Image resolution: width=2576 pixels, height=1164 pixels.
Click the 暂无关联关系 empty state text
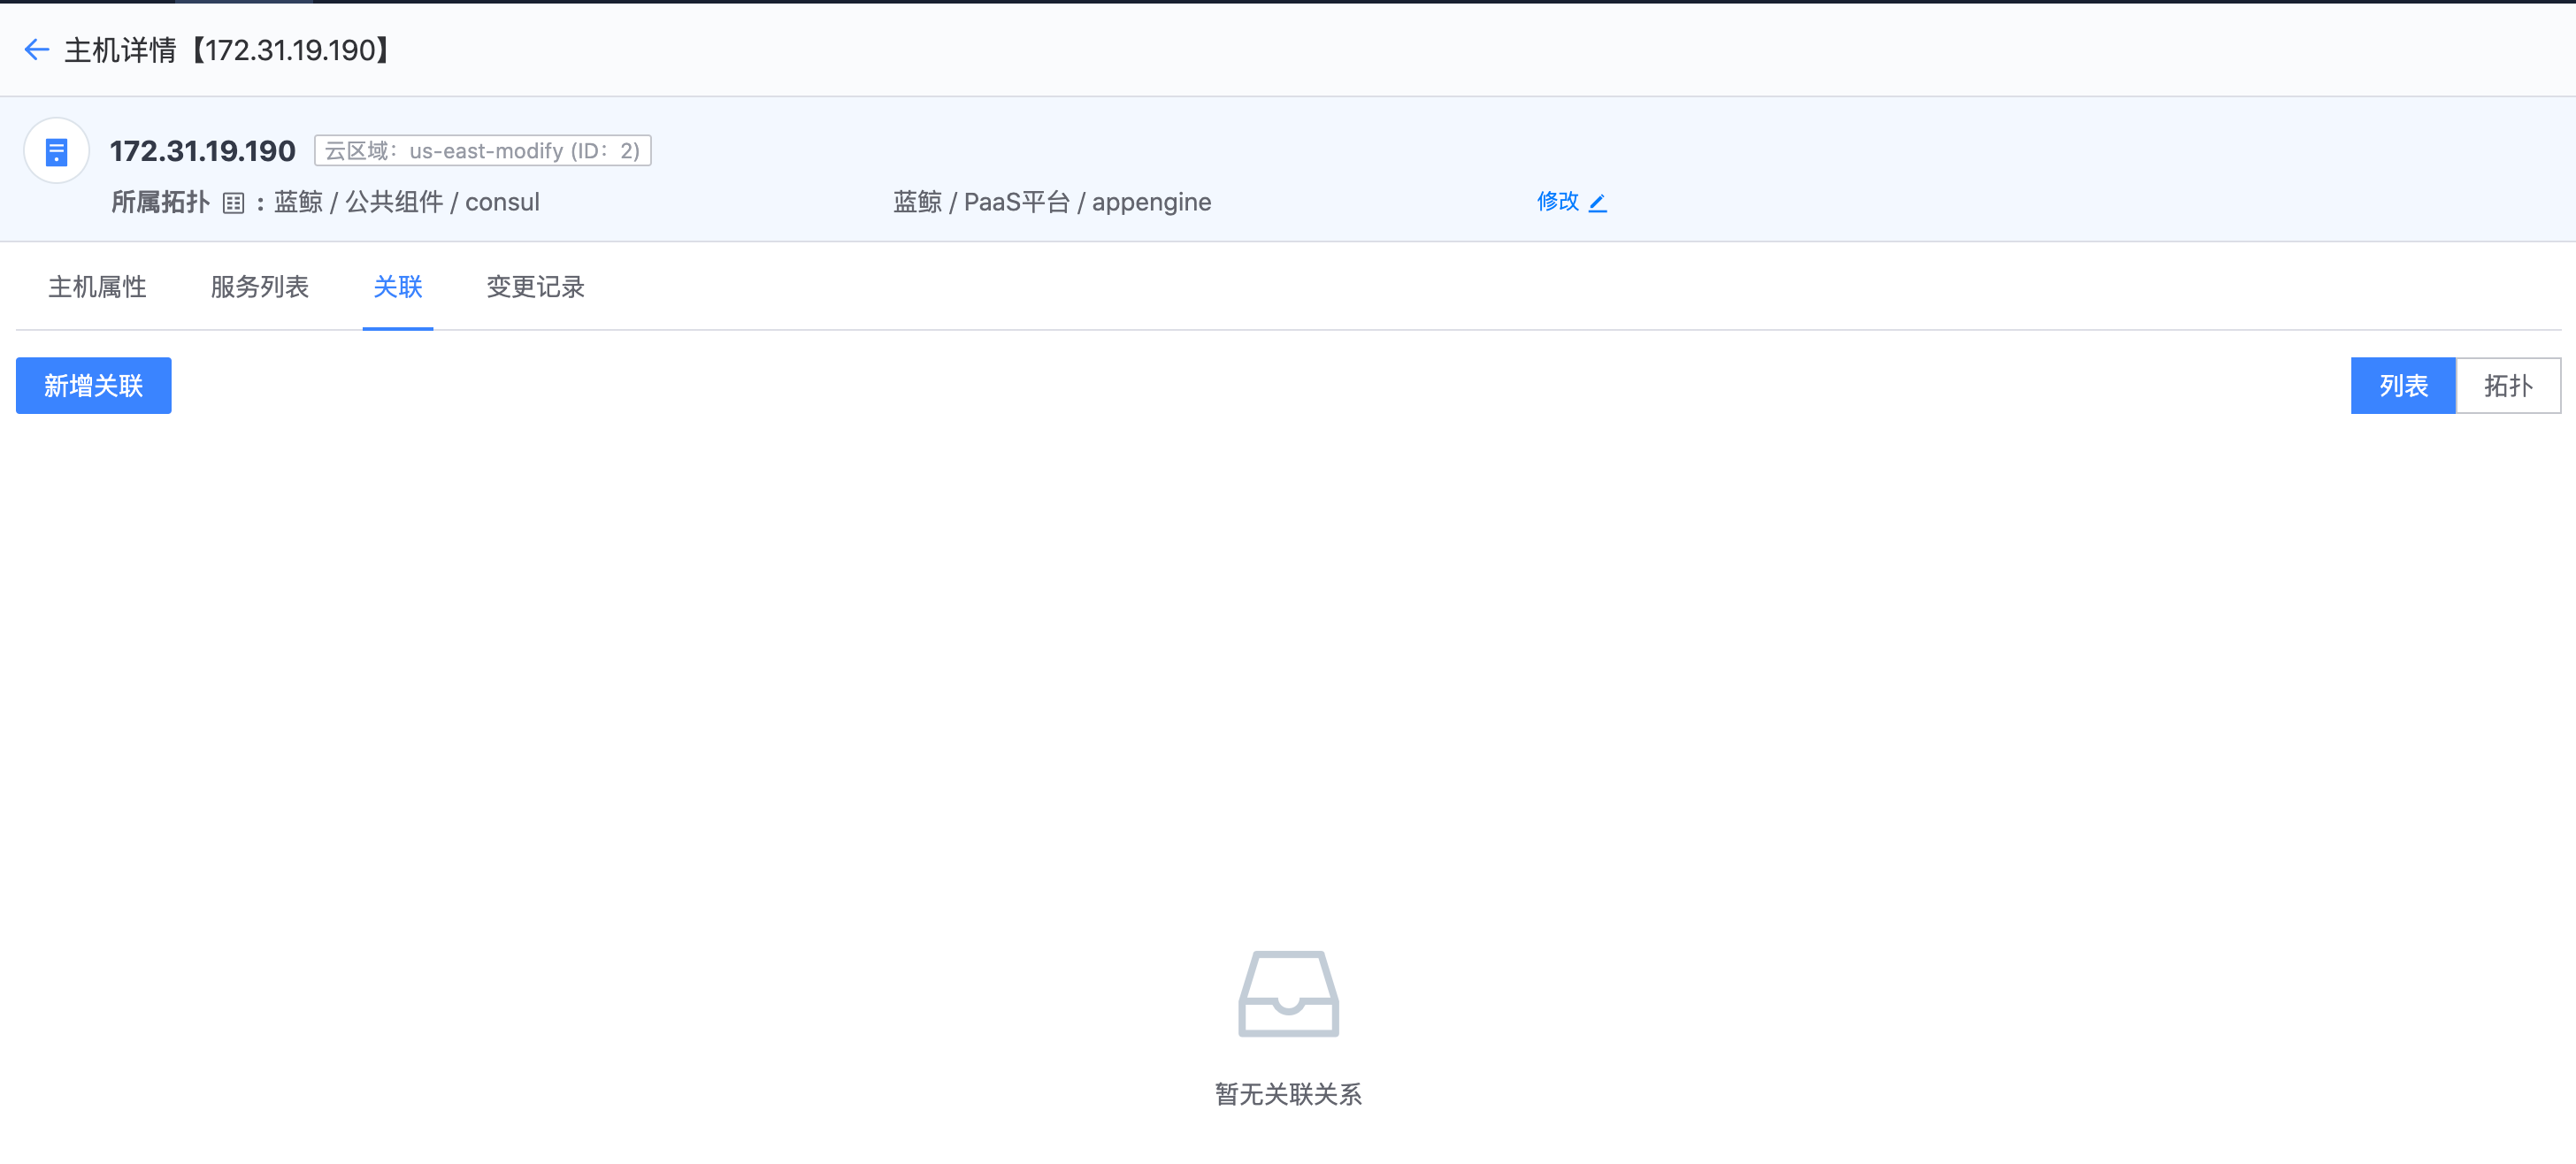point(1288,1094)
